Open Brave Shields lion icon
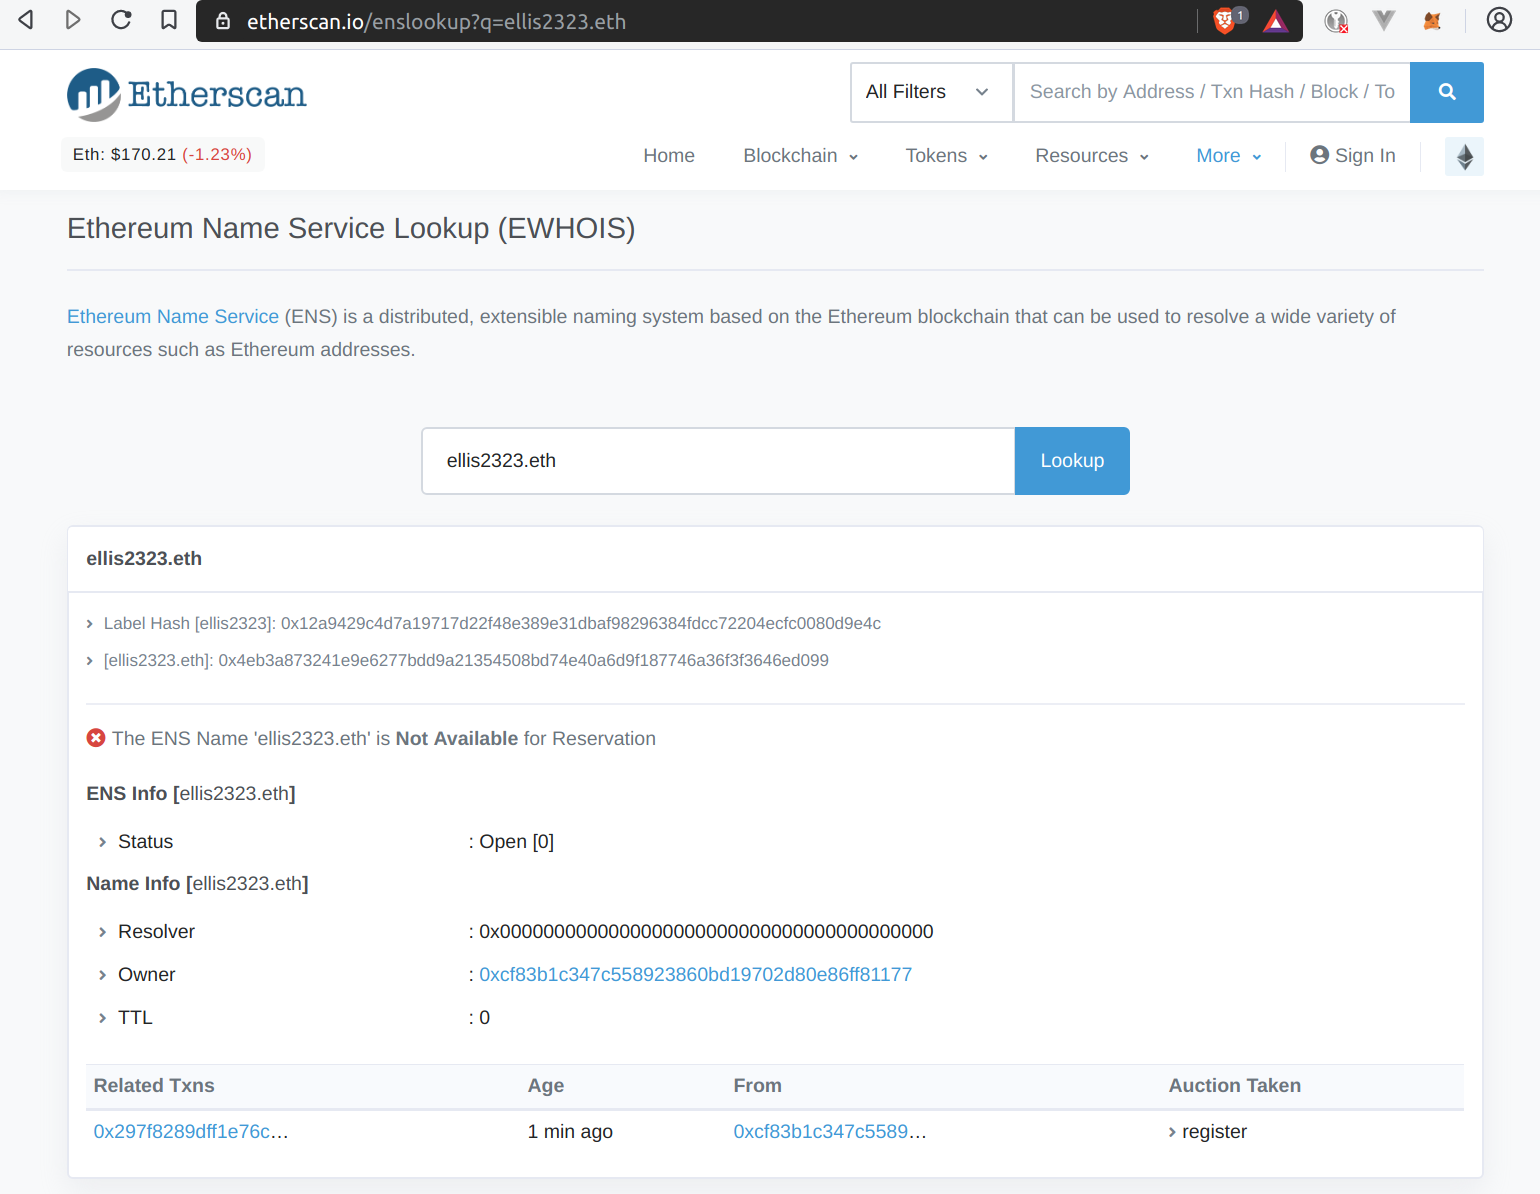 [x=1226, y=20]
